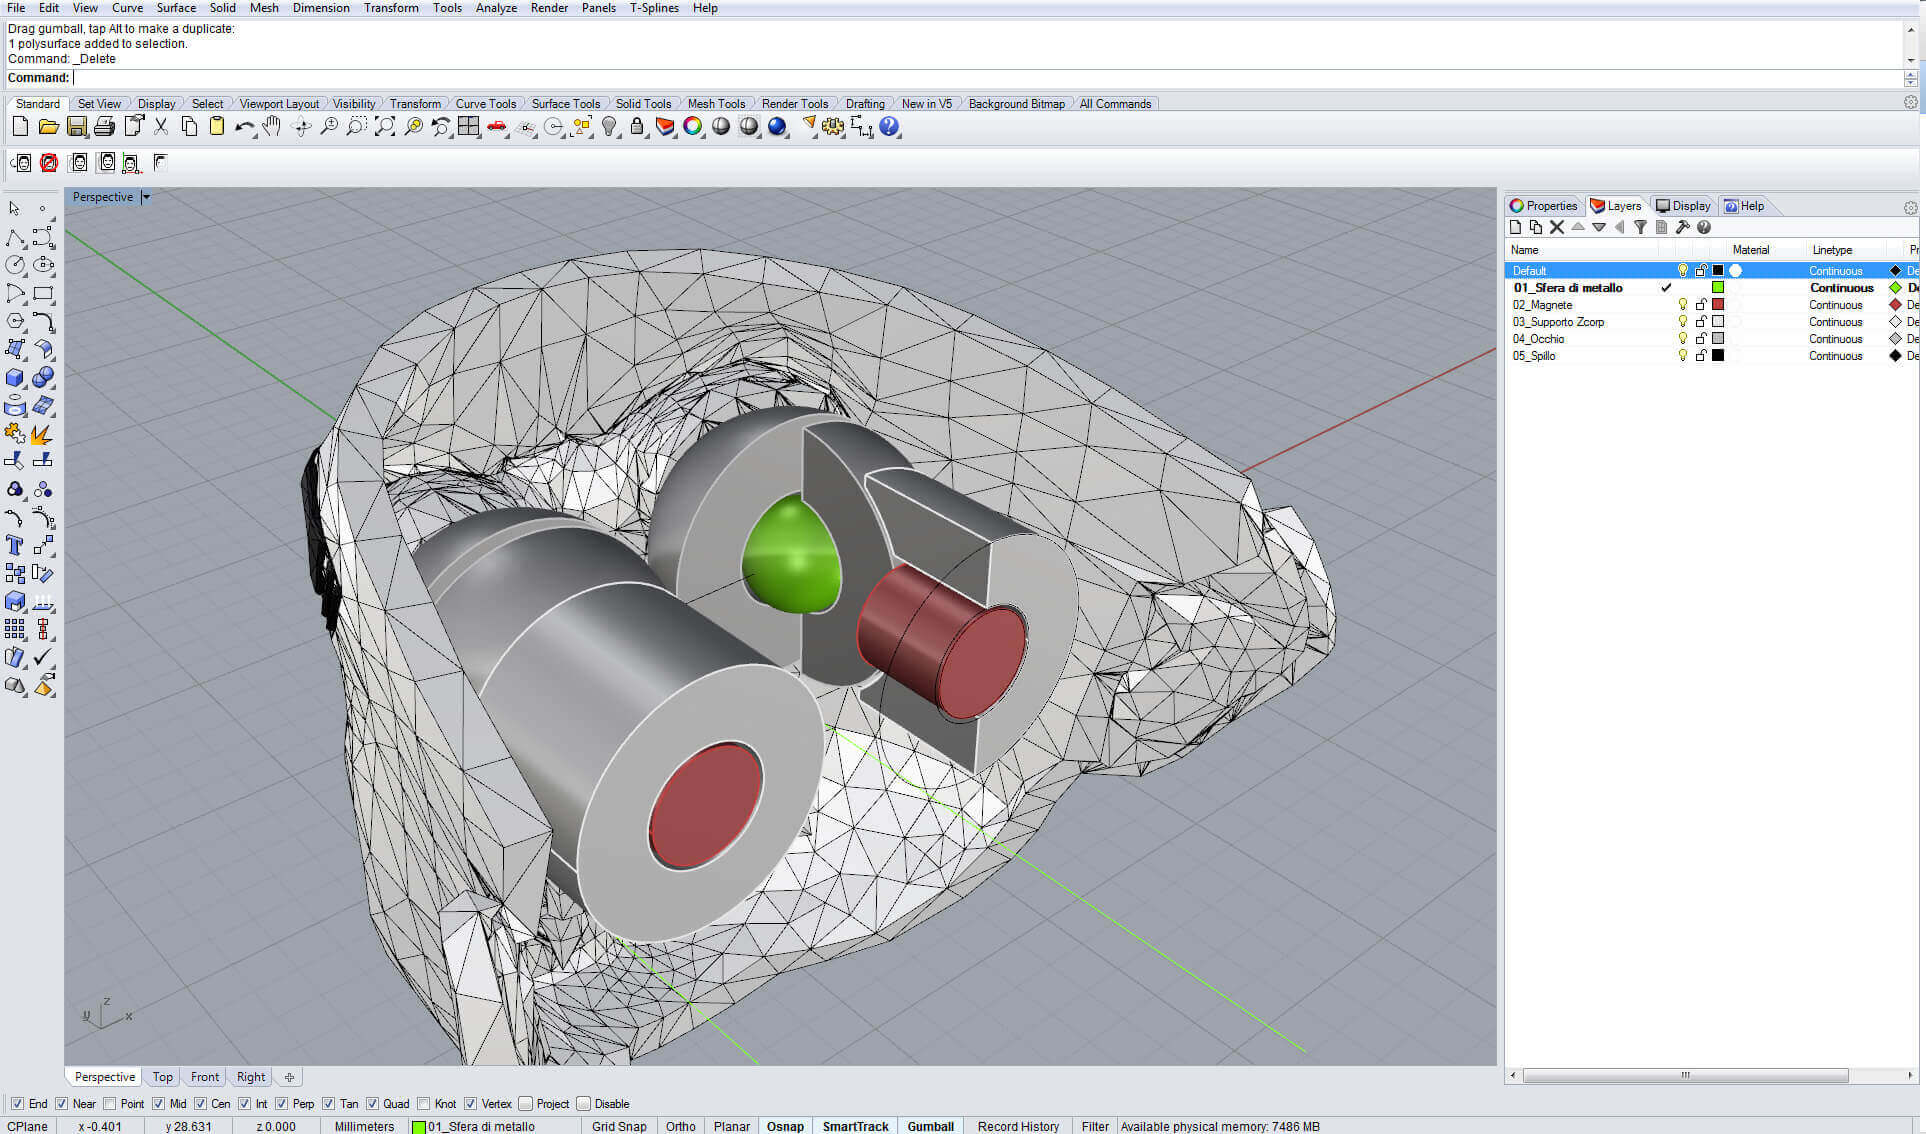Switch to the Mesh Tools toolbar tab

click(716, 104)
